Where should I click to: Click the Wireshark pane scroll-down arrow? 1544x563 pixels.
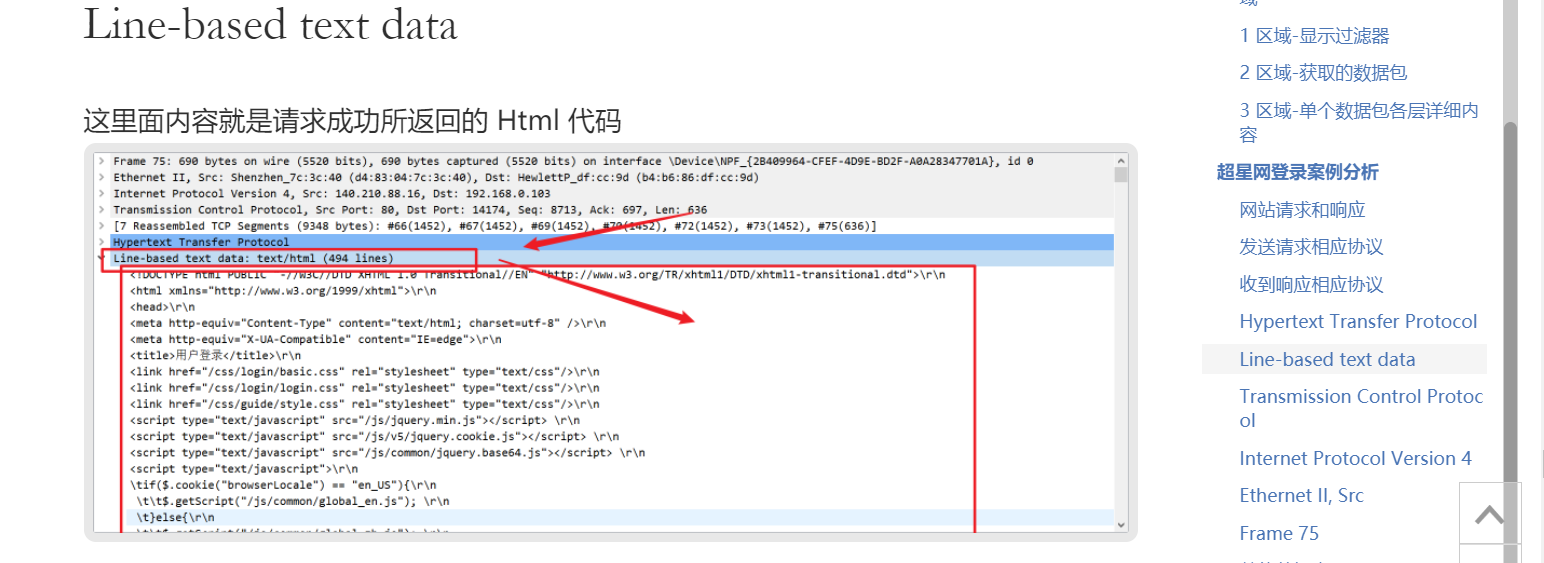(1121, 524)
